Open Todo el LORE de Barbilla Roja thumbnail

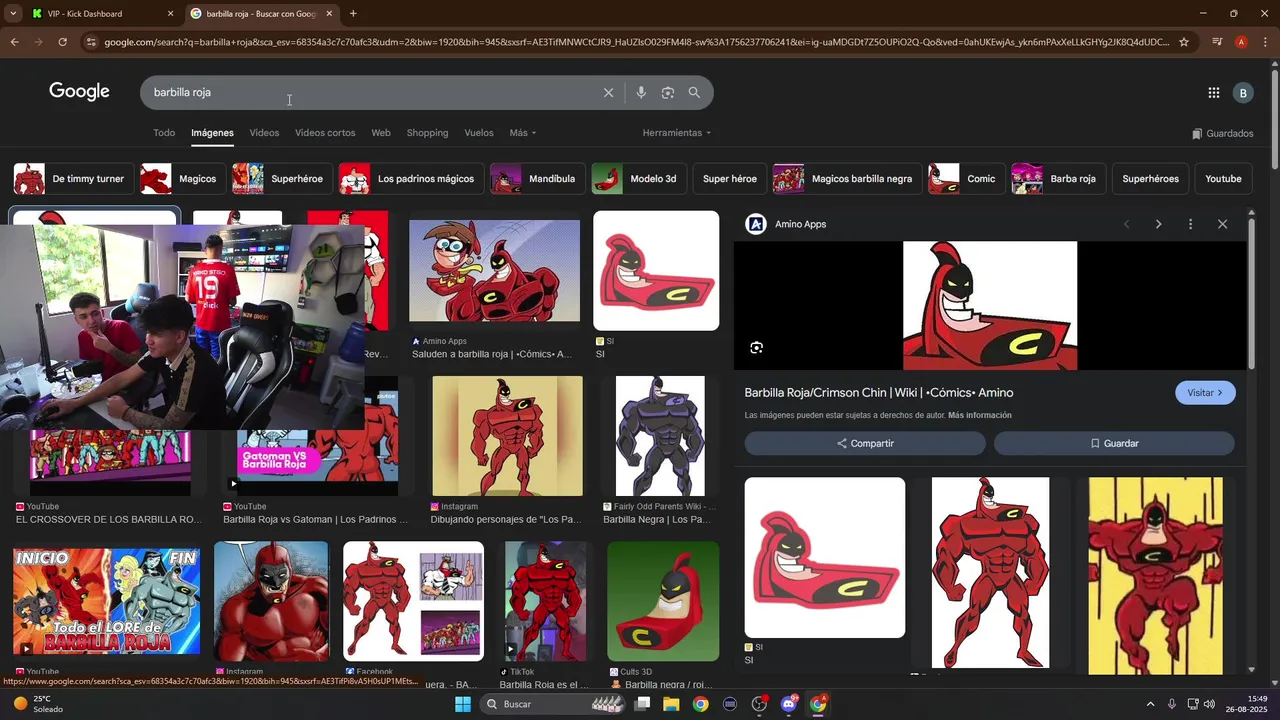(x=106, y=601)
